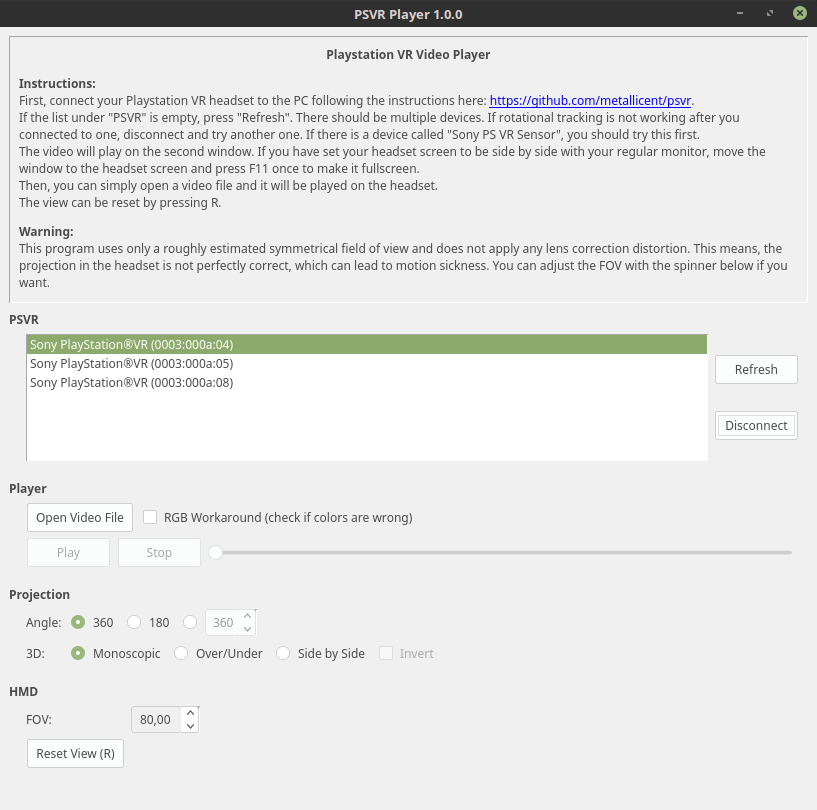Click the FOV value field
The height and width of the screenshot is (810, 817).
click(156, 719)
